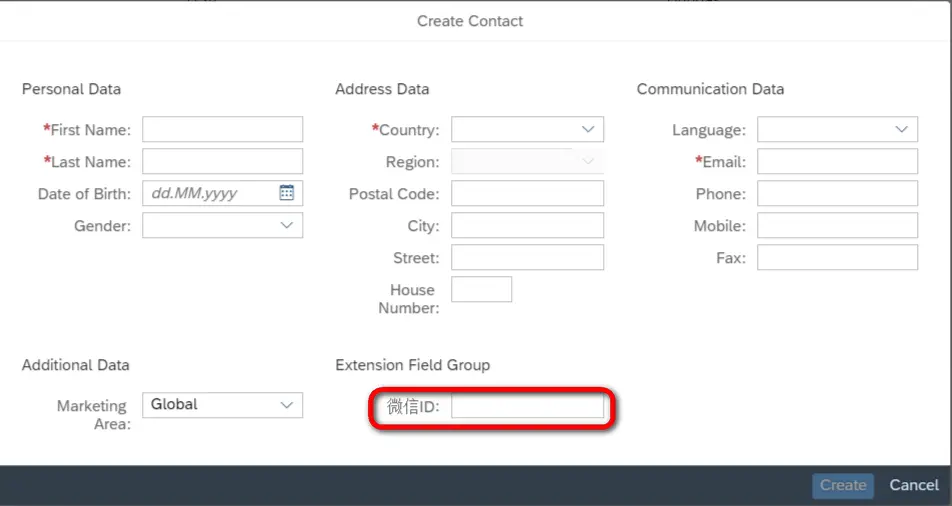
Task: Click the First Name input field
Action: pos(223,129)
